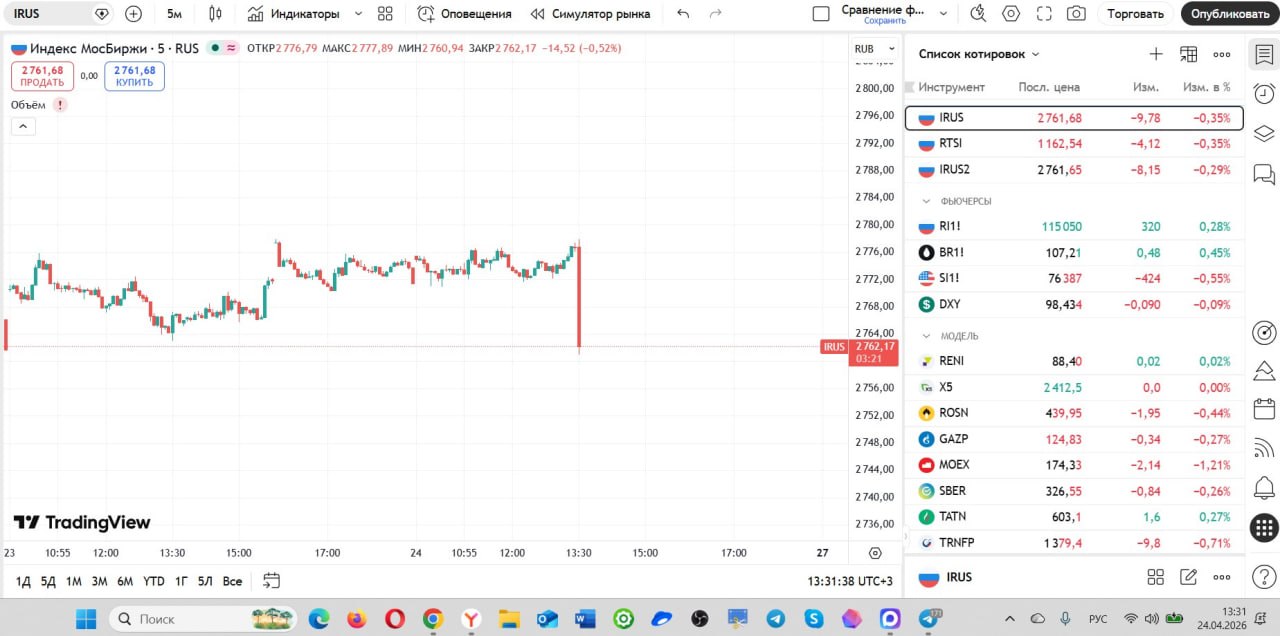Select DXY row in watchlist
The width and height of the screenshot is (1280, 636).
tap(1074, 304)
